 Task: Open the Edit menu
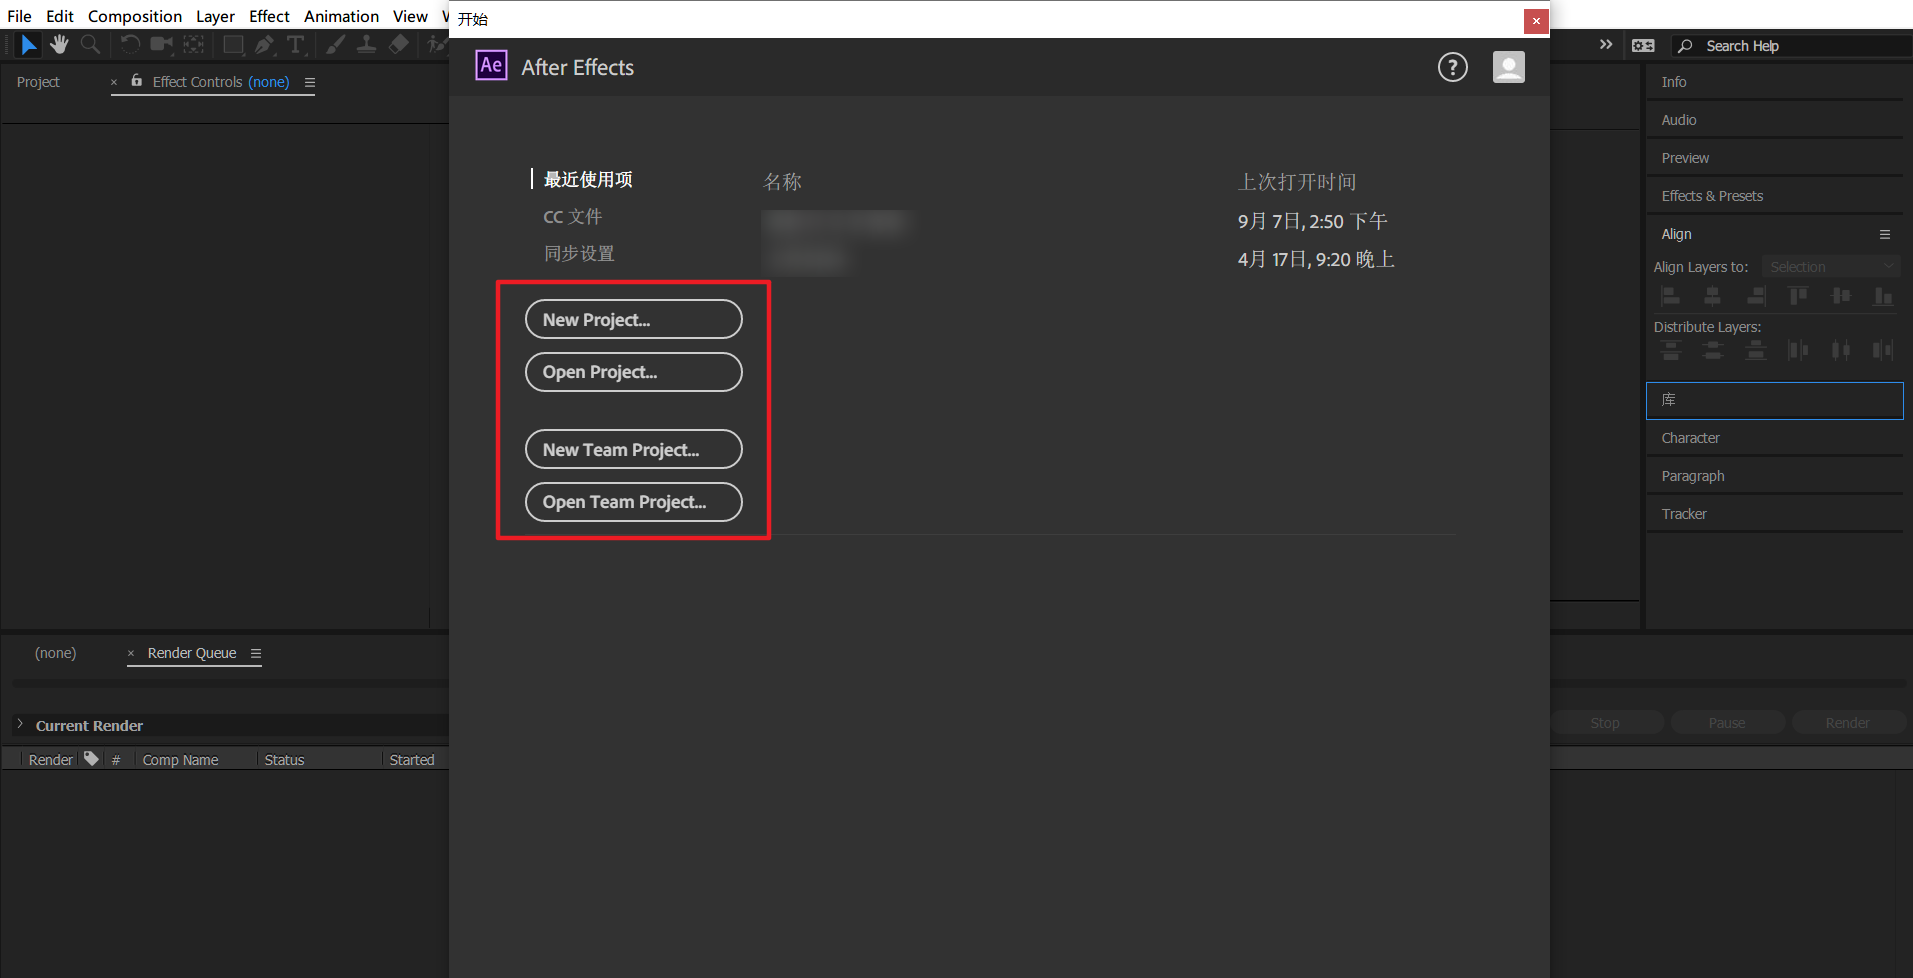(60, 16)
